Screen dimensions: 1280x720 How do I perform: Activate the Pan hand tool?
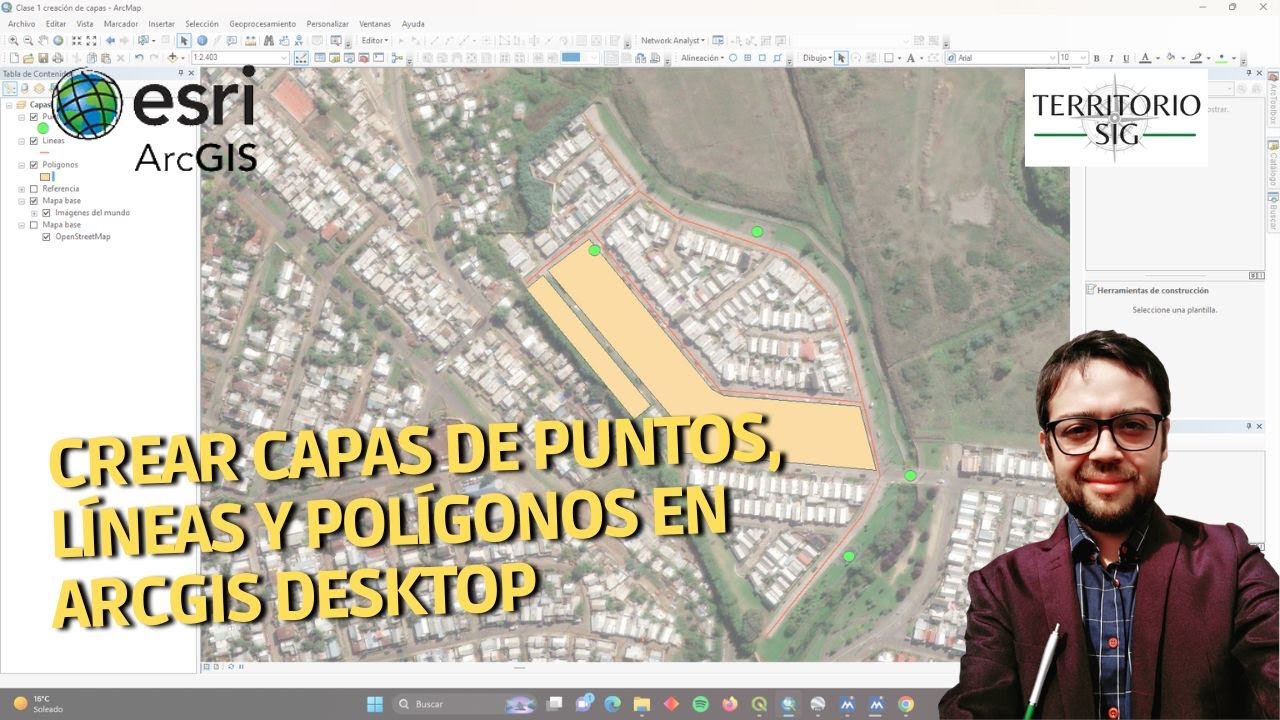point(43,41)
